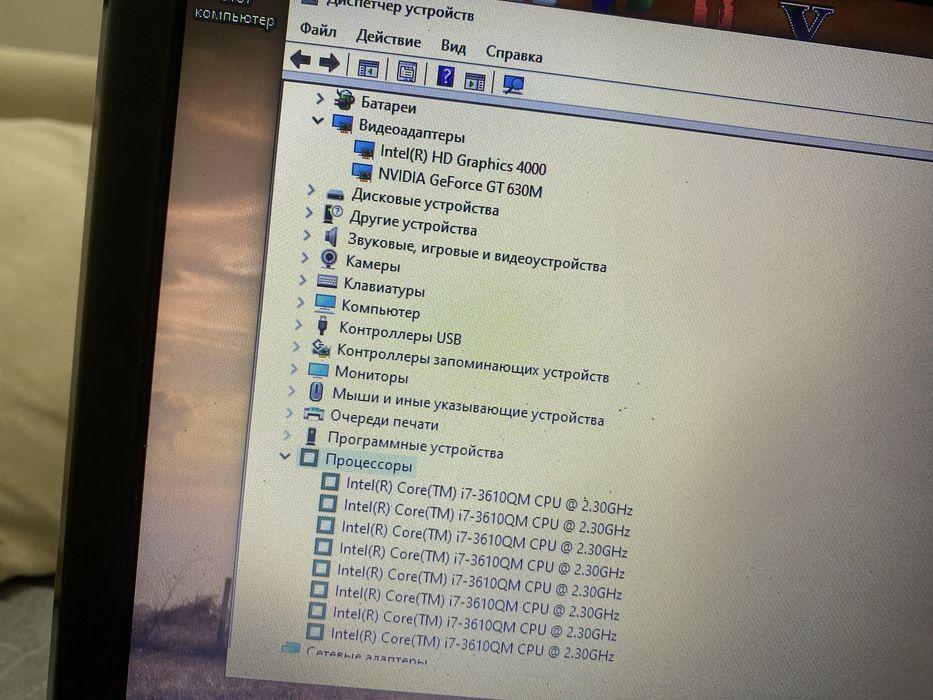Select the Видеоадаптеры label
Viewport: 933px width, 700px height.
(412, 130)
